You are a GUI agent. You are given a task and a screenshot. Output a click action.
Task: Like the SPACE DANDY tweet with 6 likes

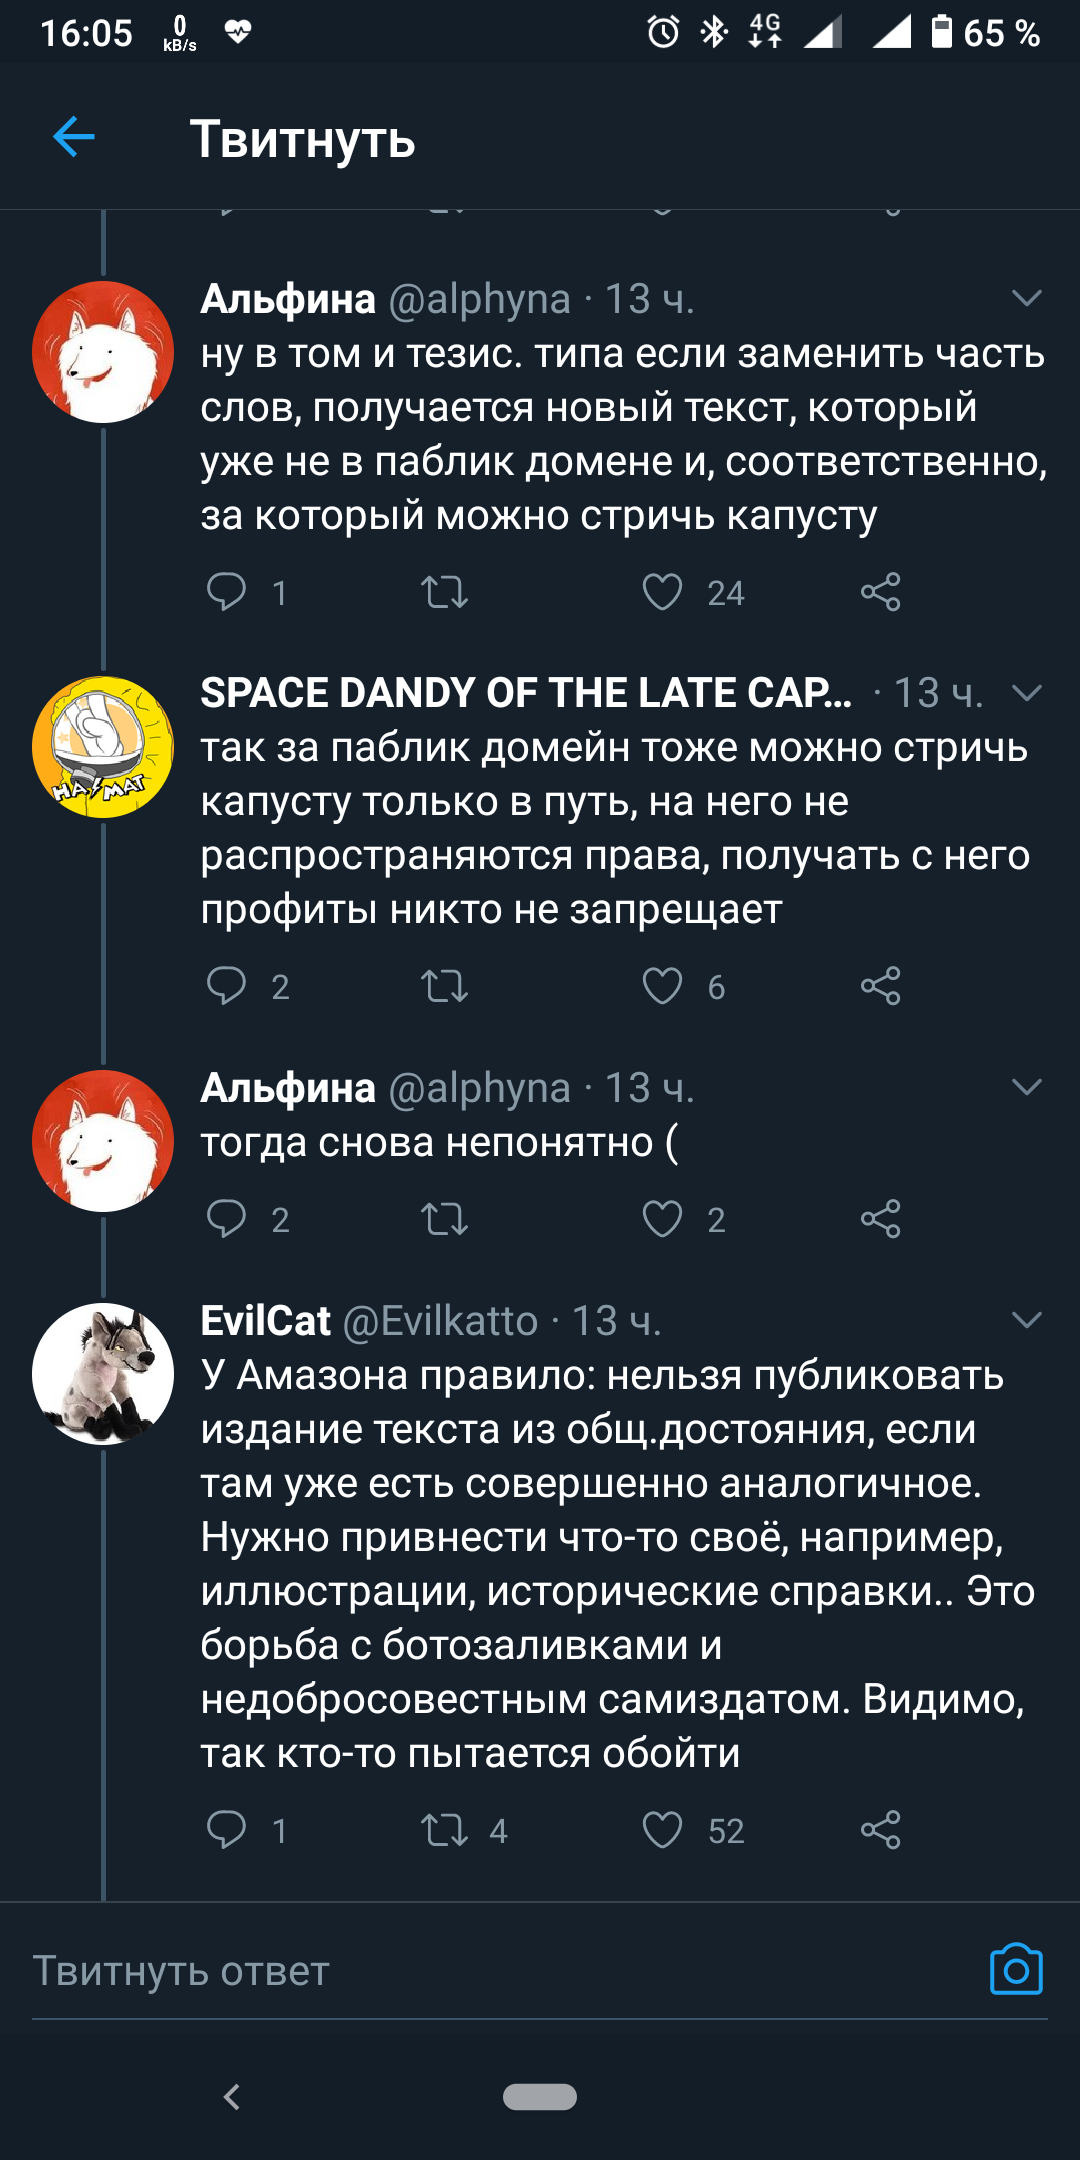(x=663, y=986)
